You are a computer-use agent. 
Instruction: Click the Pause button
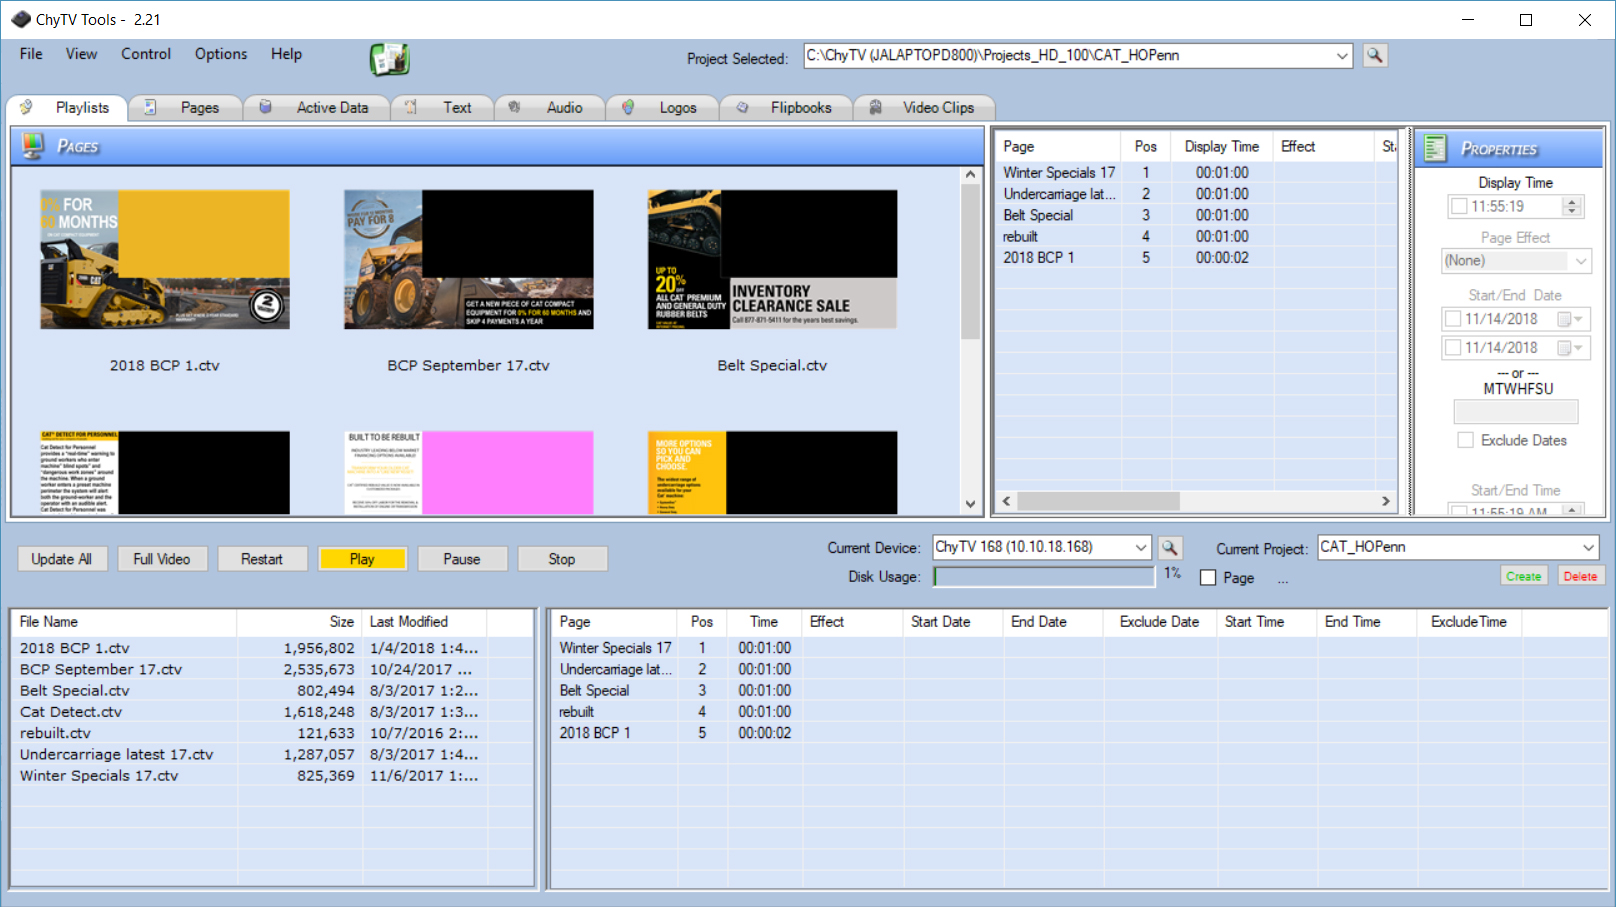point(462,559)
